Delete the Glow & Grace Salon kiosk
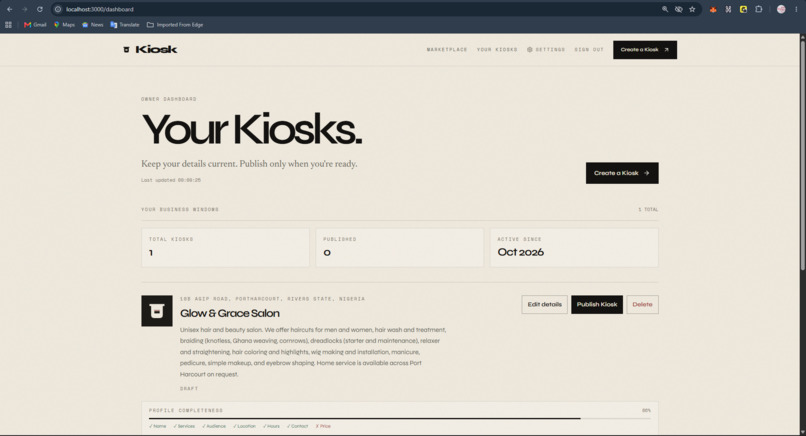The height and width of the screenshot is (436, 806). (642, 304)
